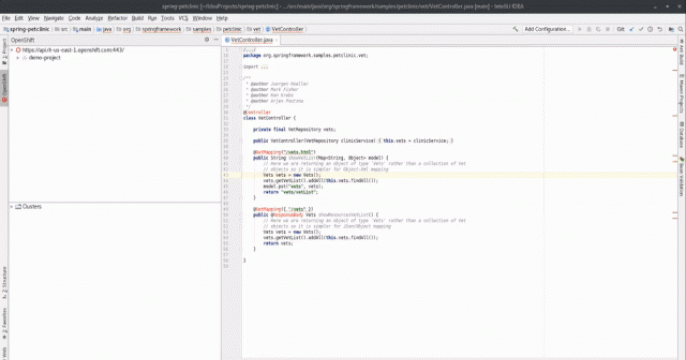The image size is (686, 360).
Task: Click spring-petclinic in the breadcrumb bar
Action: (27, 29)
